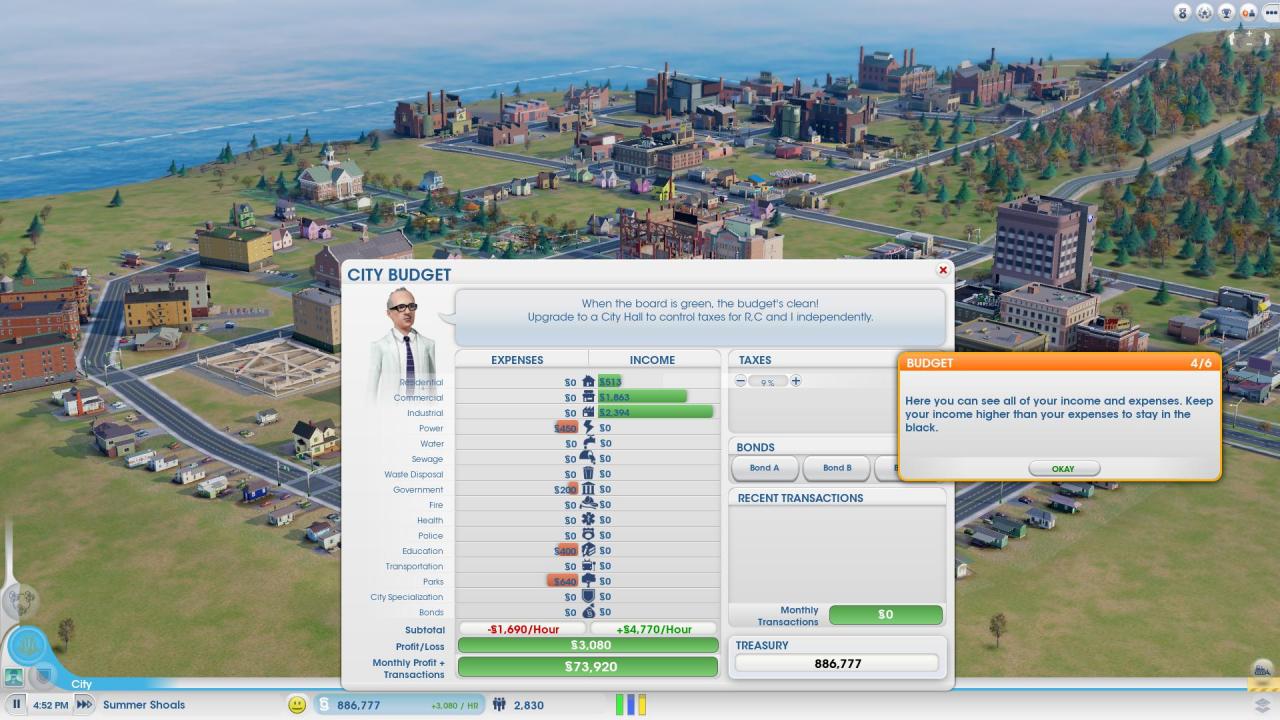Click the Bonds money bag icon
The height and width of the screenshot is (720, 1280).
pyautogui.click(x=588, y=612)
